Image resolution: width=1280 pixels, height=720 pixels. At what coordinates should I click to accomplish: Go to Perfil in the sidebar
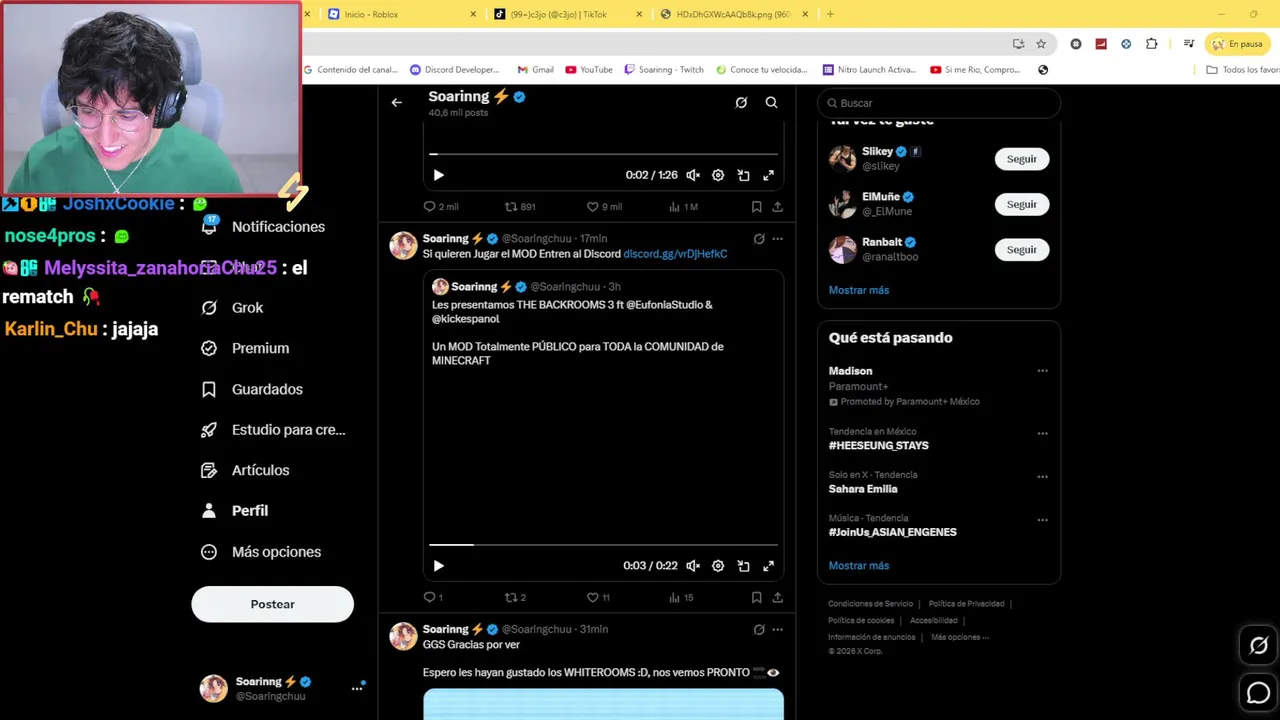pyautogui.click(x=234, y=511)
